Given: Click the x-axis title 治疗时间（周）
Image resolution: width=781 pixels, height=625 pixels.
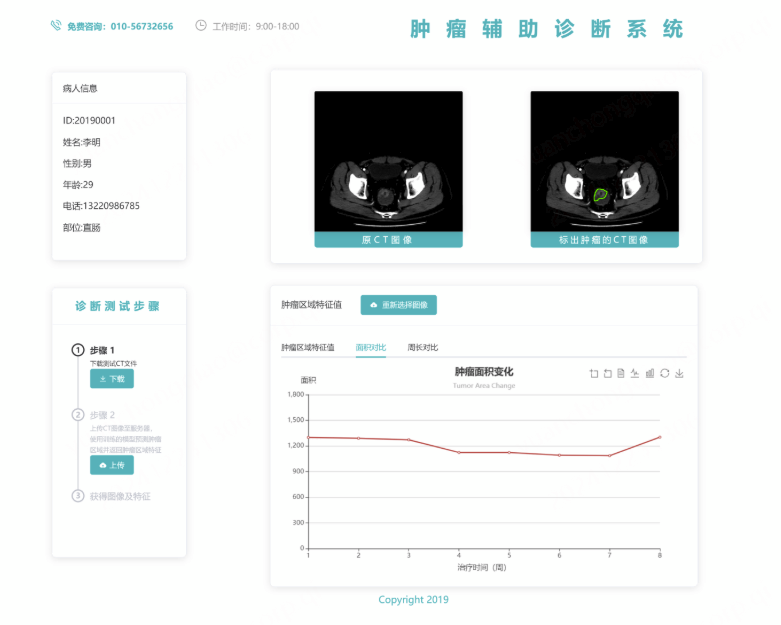Looking at the screenshot, I should point(482,567).
